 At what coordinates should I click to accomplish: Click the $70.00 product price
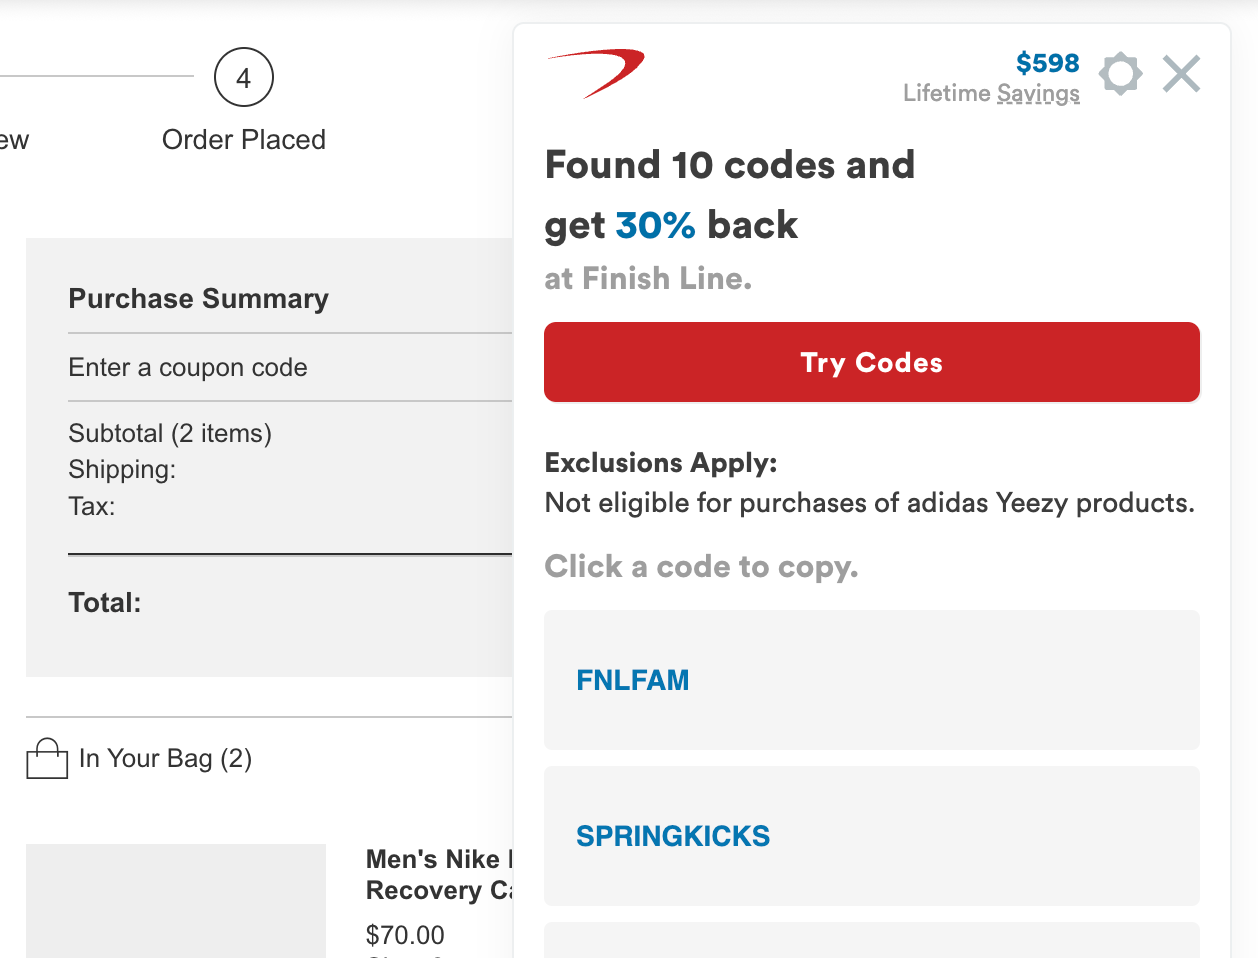pos(405,935)
